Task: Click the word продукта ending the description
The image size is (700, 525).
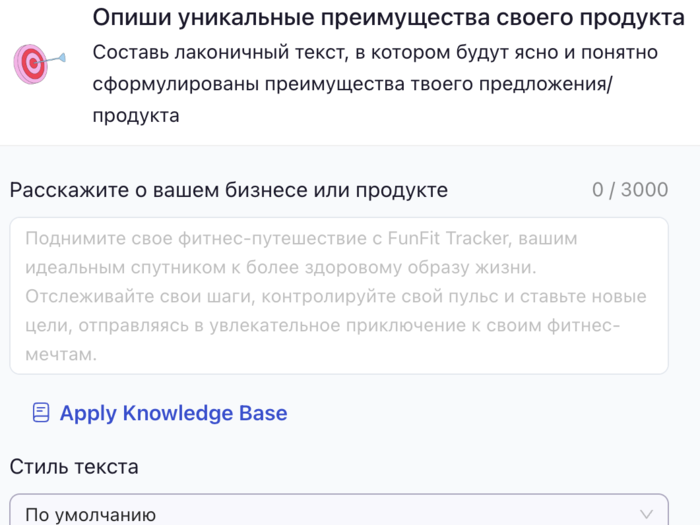Action: 136,116
